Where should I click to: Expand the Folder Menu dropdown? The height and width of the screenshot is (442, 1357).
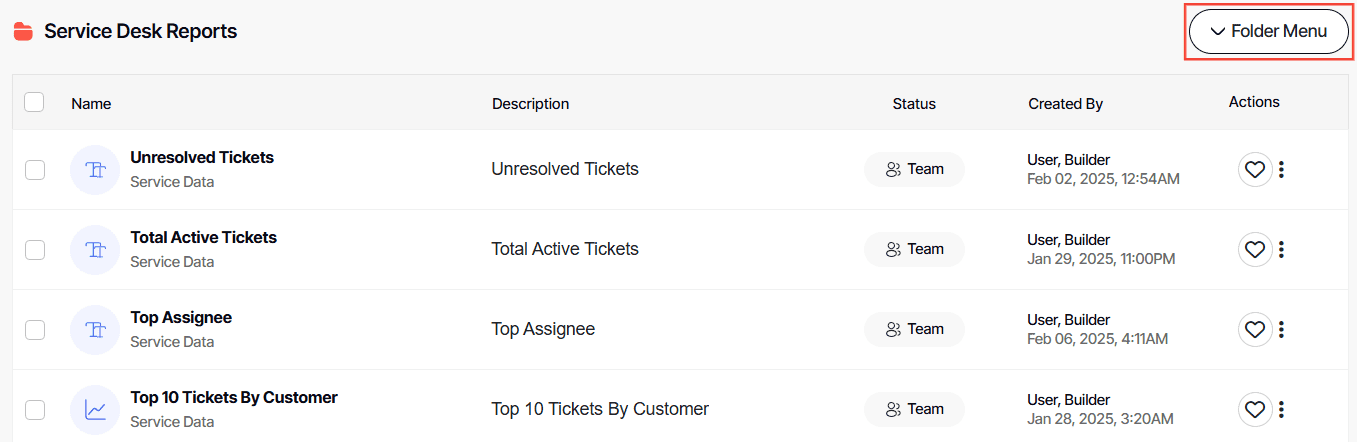tap(1268, 32)
